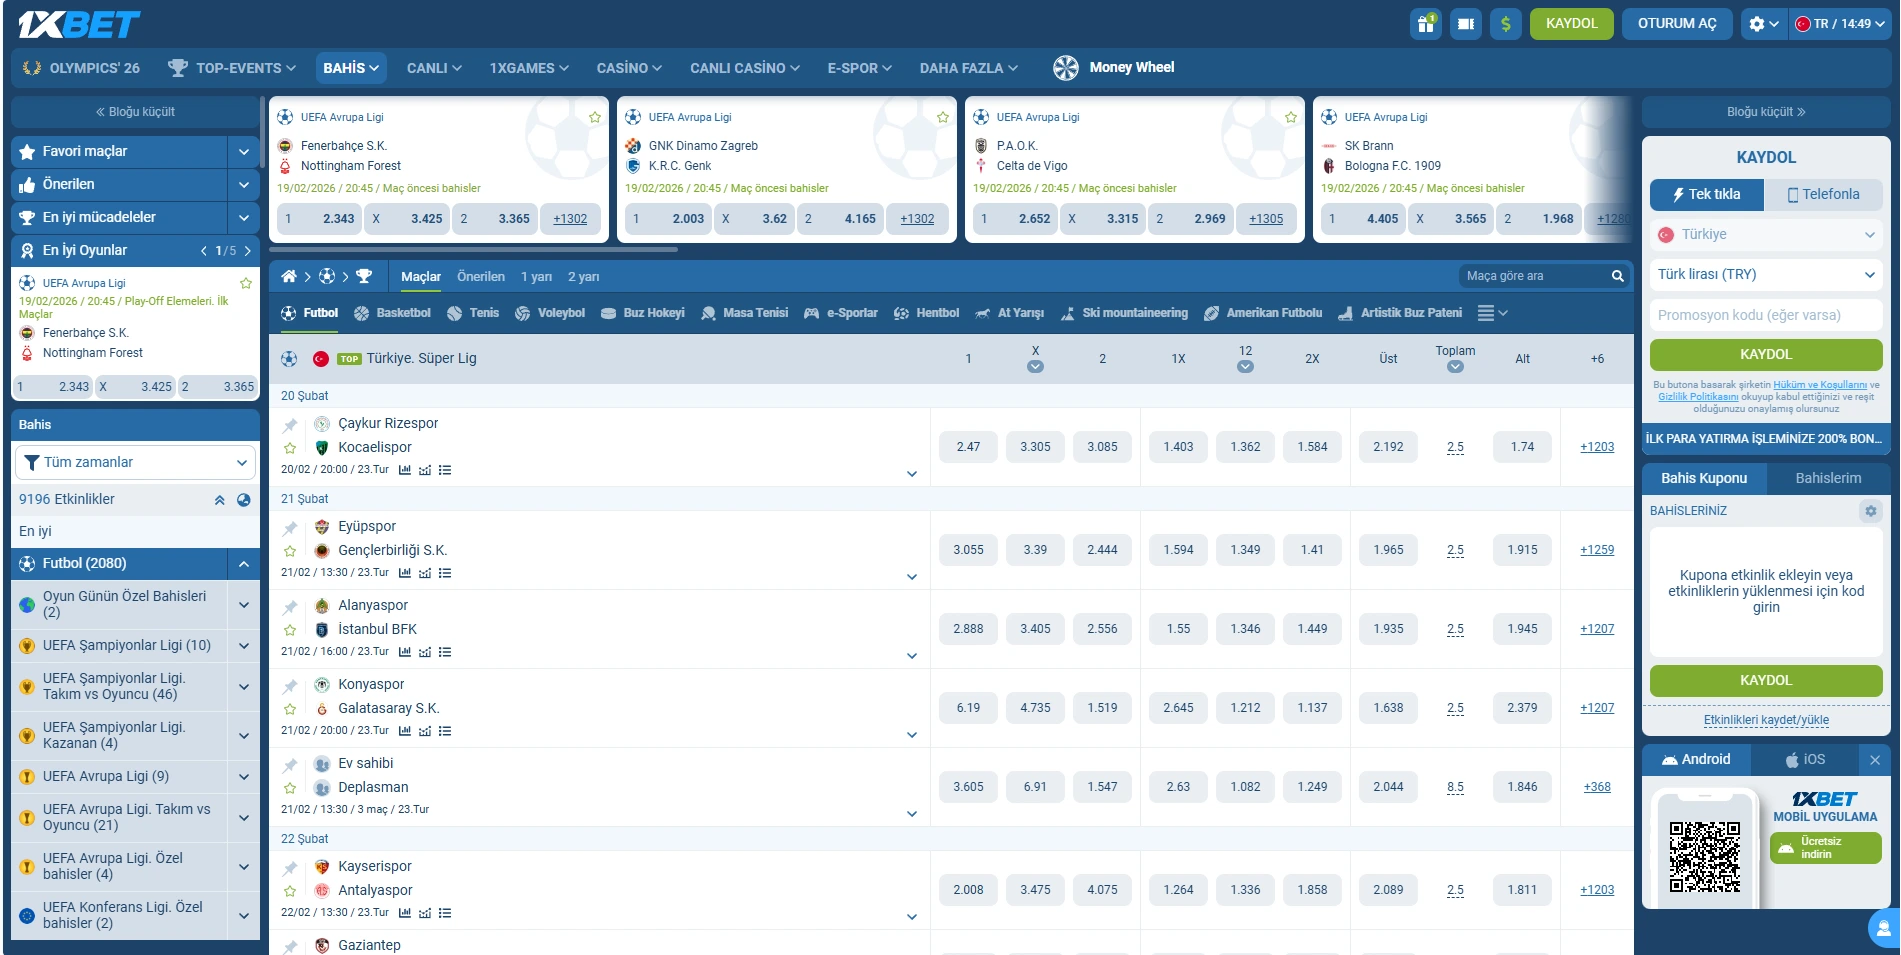This screenshot has height=955, width=1901.
Task: Open the CANLI menu
Action: pyautogui.click(x=433, y=68)
